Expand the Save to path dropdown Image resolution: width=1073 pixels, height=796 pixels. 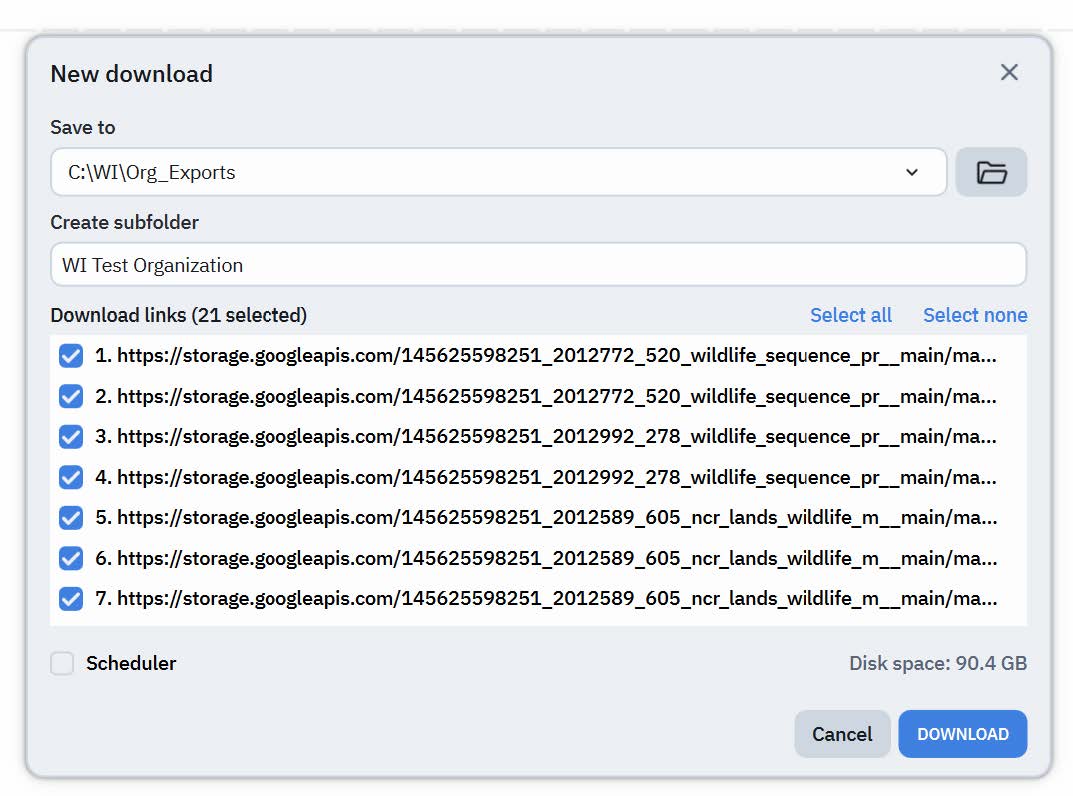(912, 172)
